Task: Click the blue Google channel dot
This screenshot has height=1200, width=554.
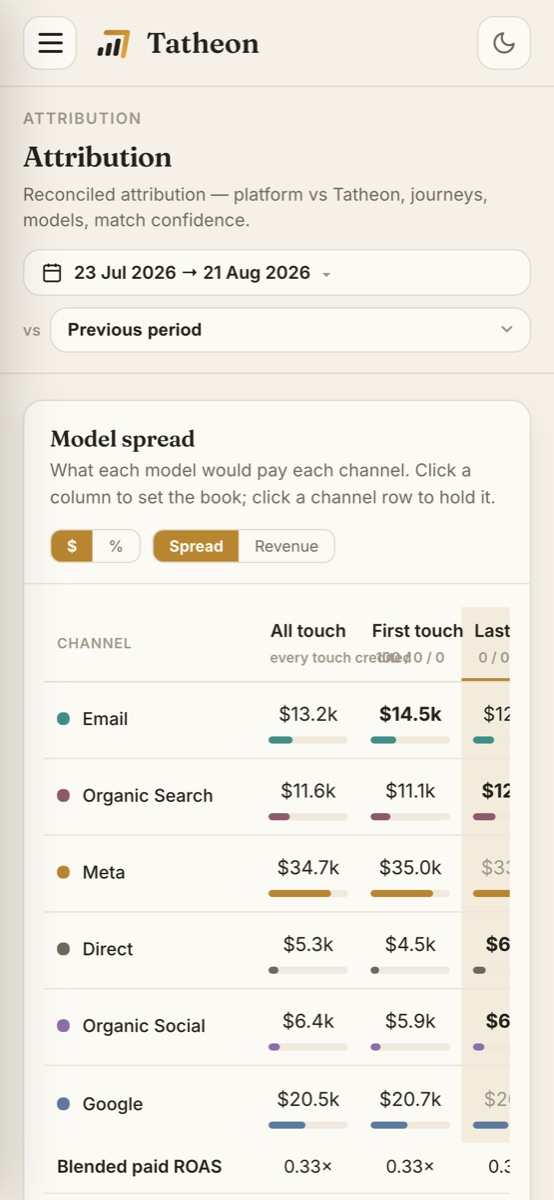Action: pyautogui.click(x=64, y=1104)
